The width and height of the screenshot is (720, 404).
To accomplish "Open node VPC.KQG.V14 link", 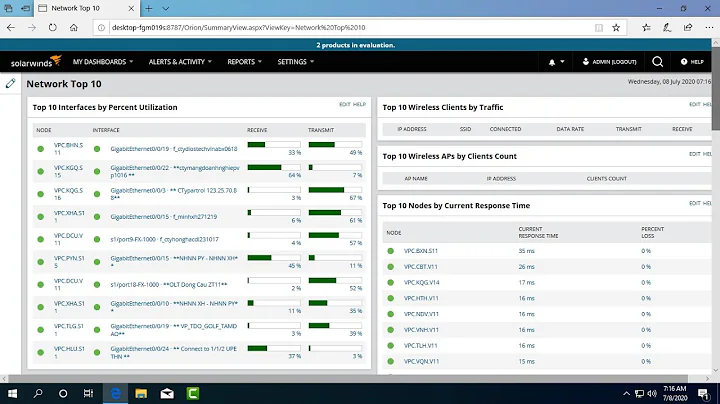I will 422,282.
